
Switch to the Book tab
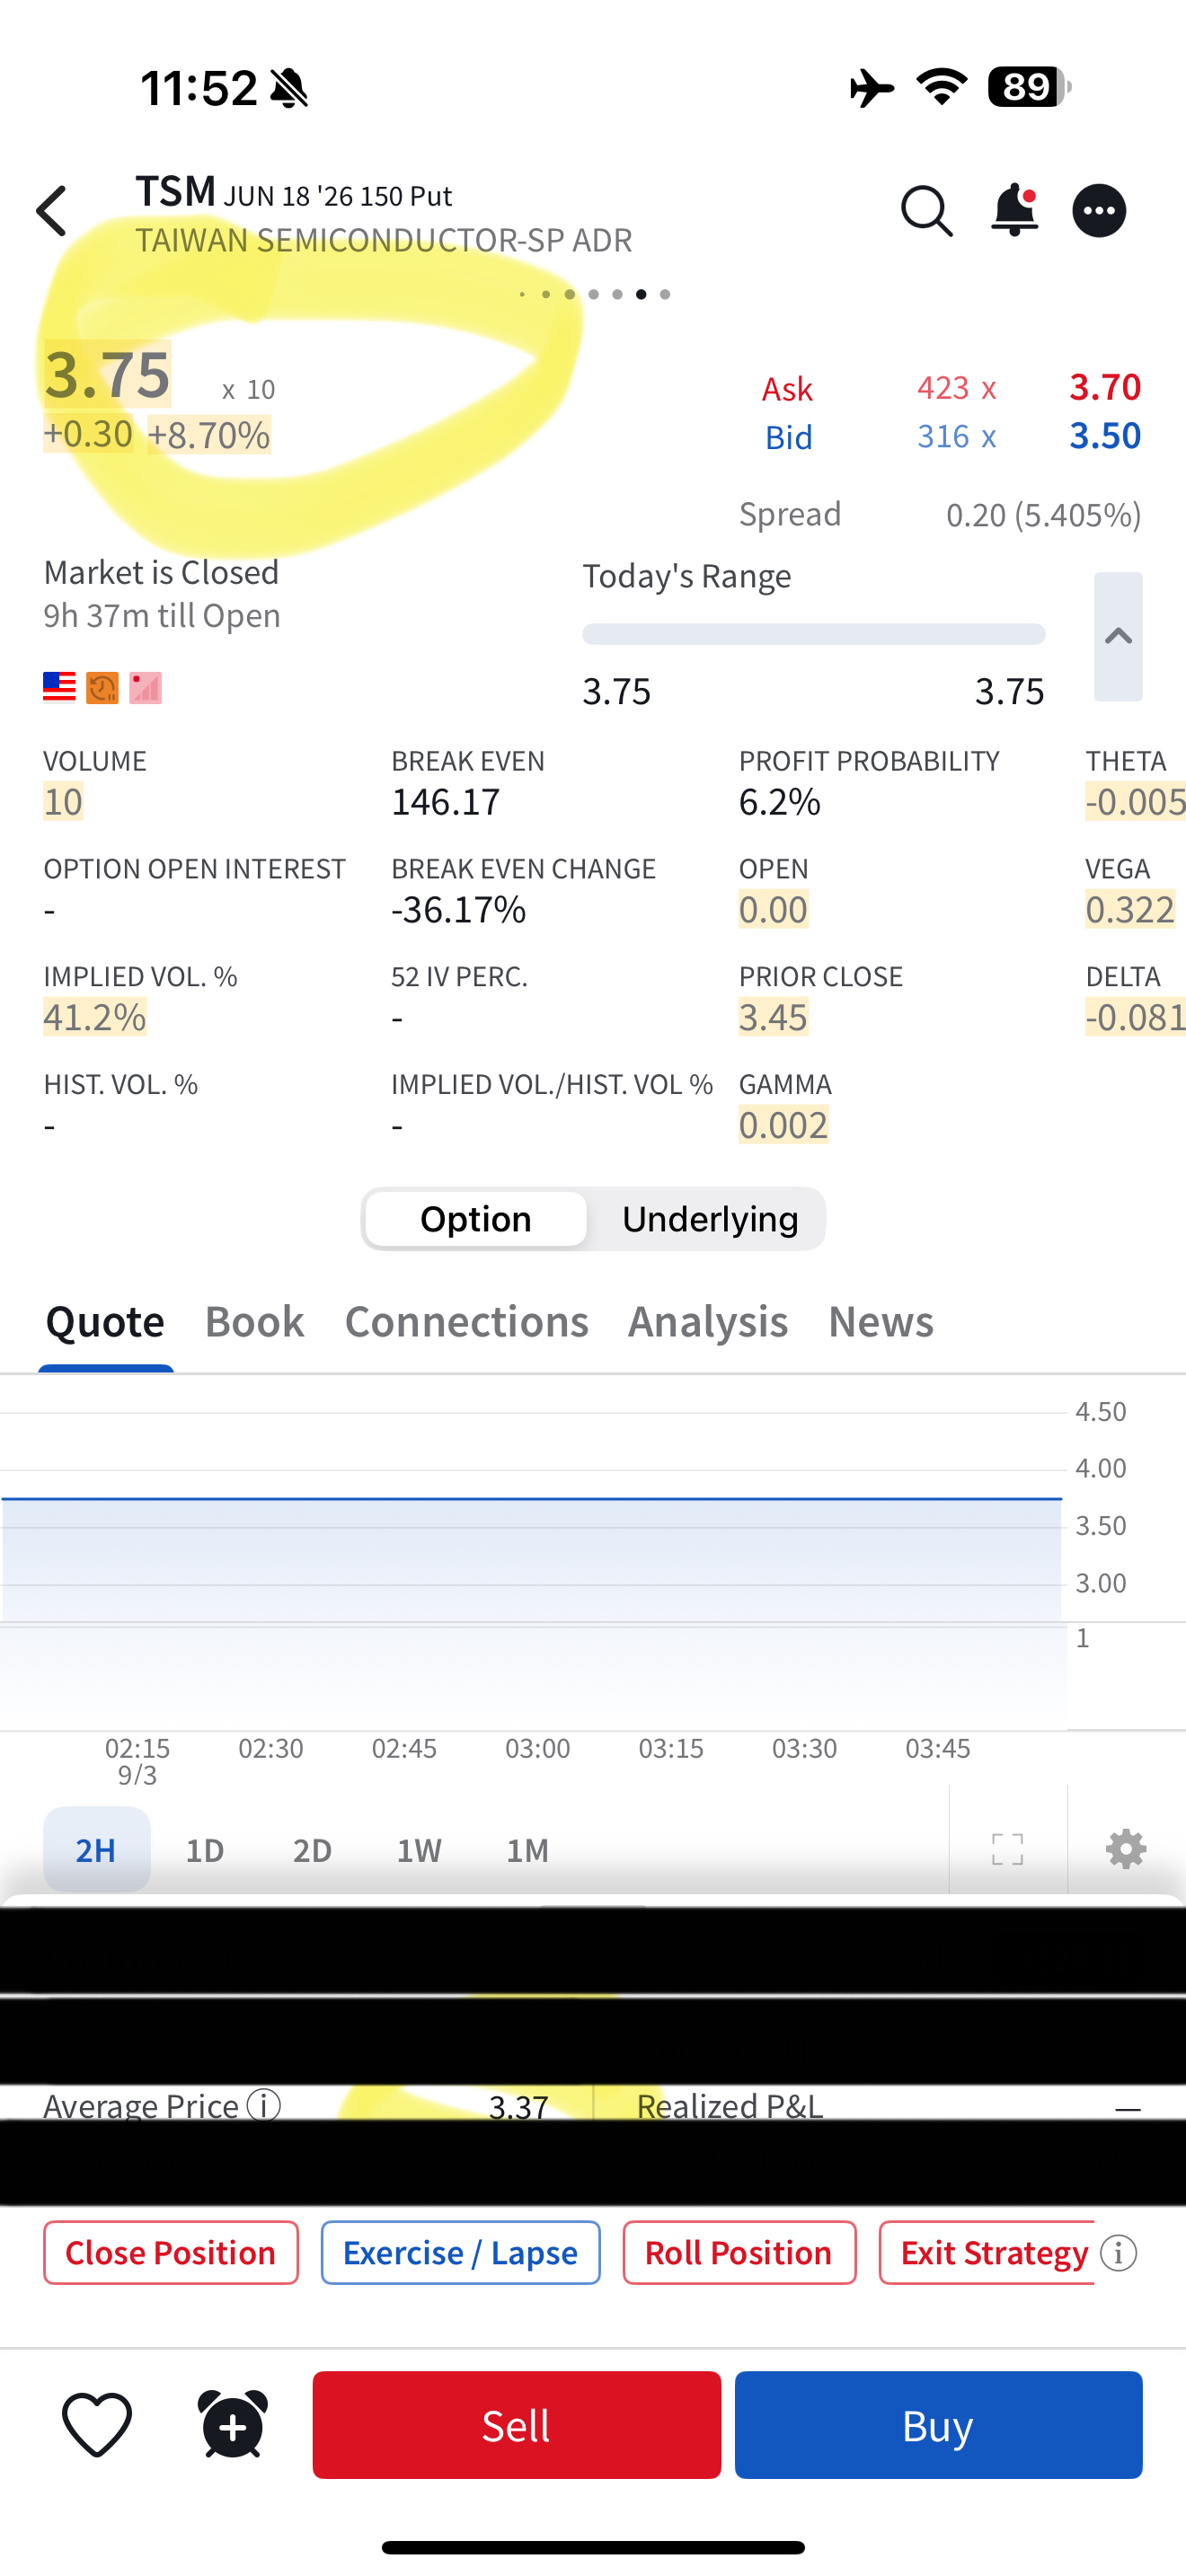click(x=254, y=1321)
